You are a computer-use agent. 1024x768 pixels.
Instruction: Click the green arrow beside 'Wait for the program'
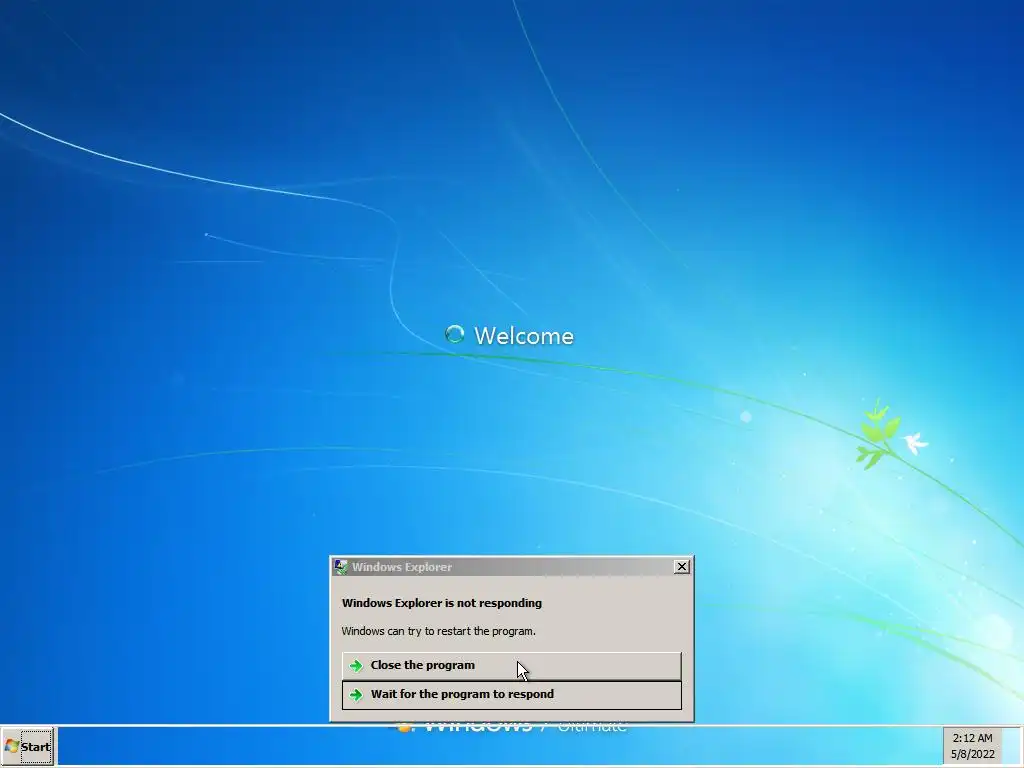(x=356, y=695)
